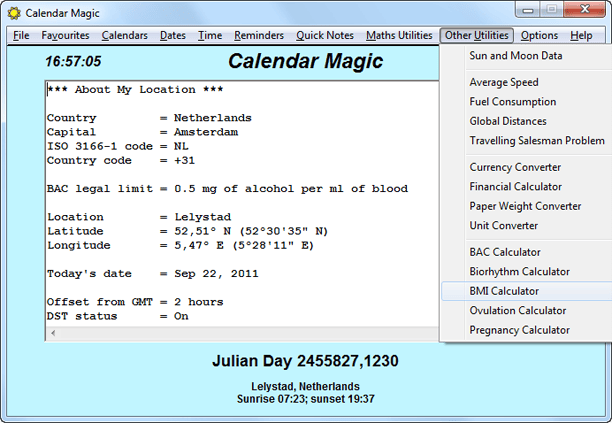Click the 'BAC legal limit' line
The height and width of the screenshot is (423, 612).
point(228,189)
